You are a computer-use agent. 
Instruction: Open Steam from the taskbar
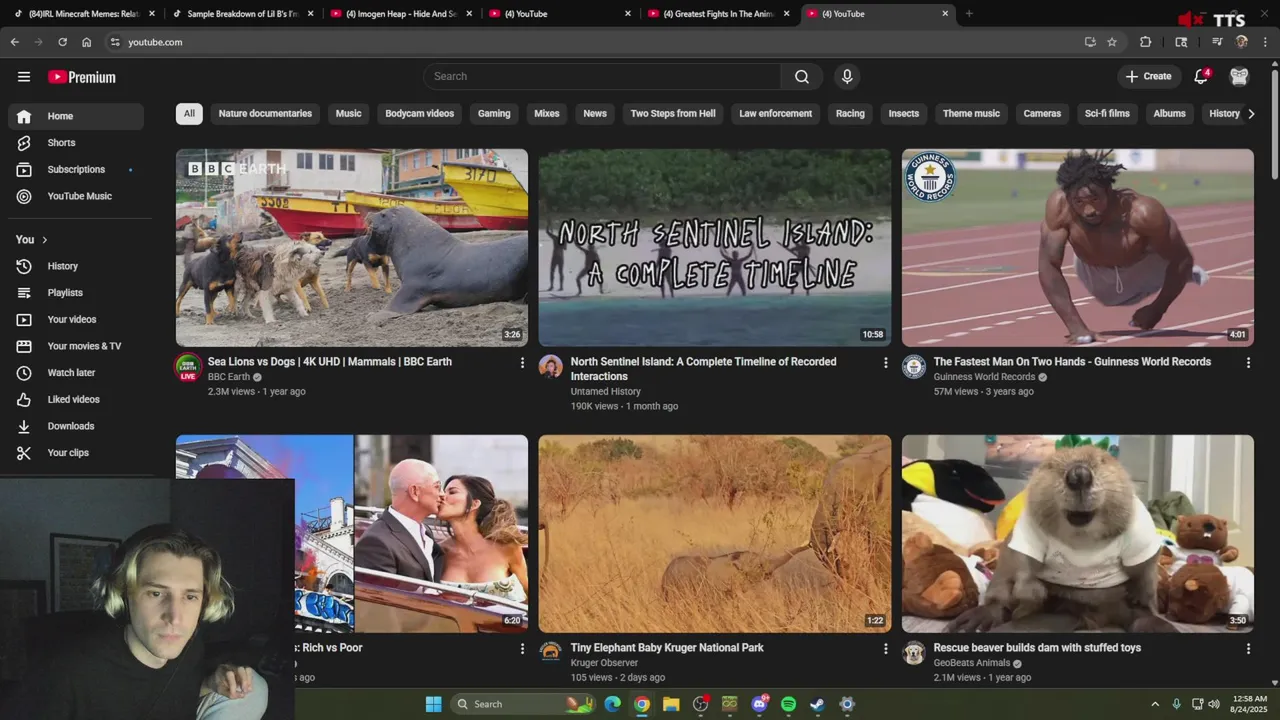[x=817, y=704]
